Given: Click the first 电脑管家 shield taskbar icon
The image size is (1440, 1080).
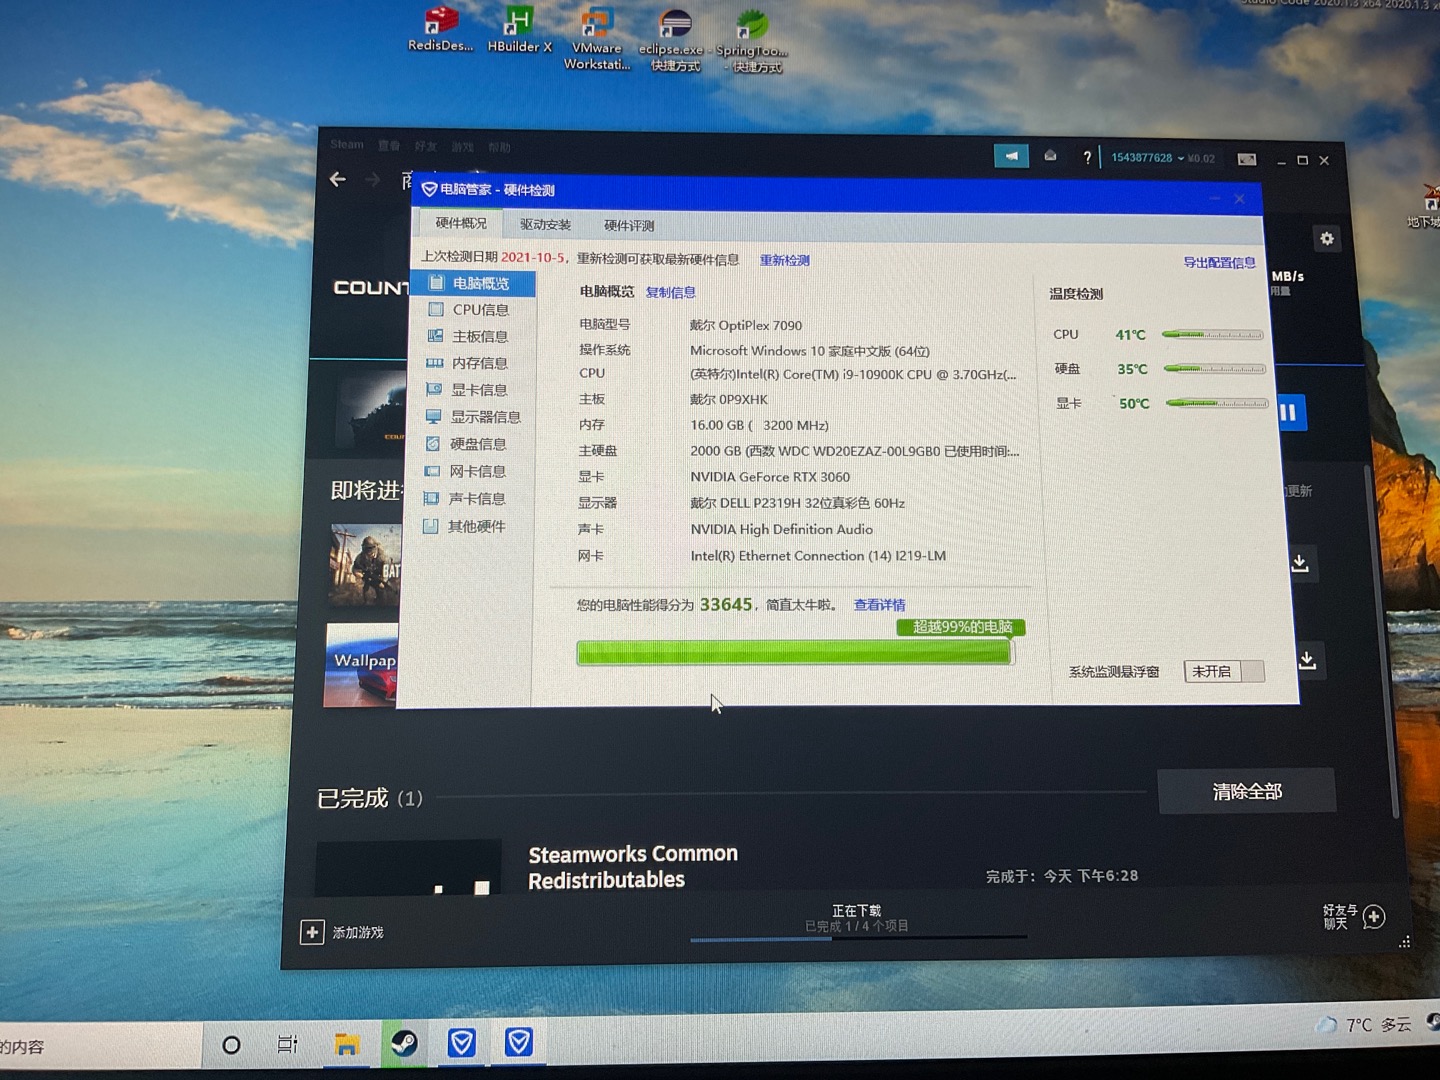Looking at the screenshot, I should click(x=461, y=1043).
